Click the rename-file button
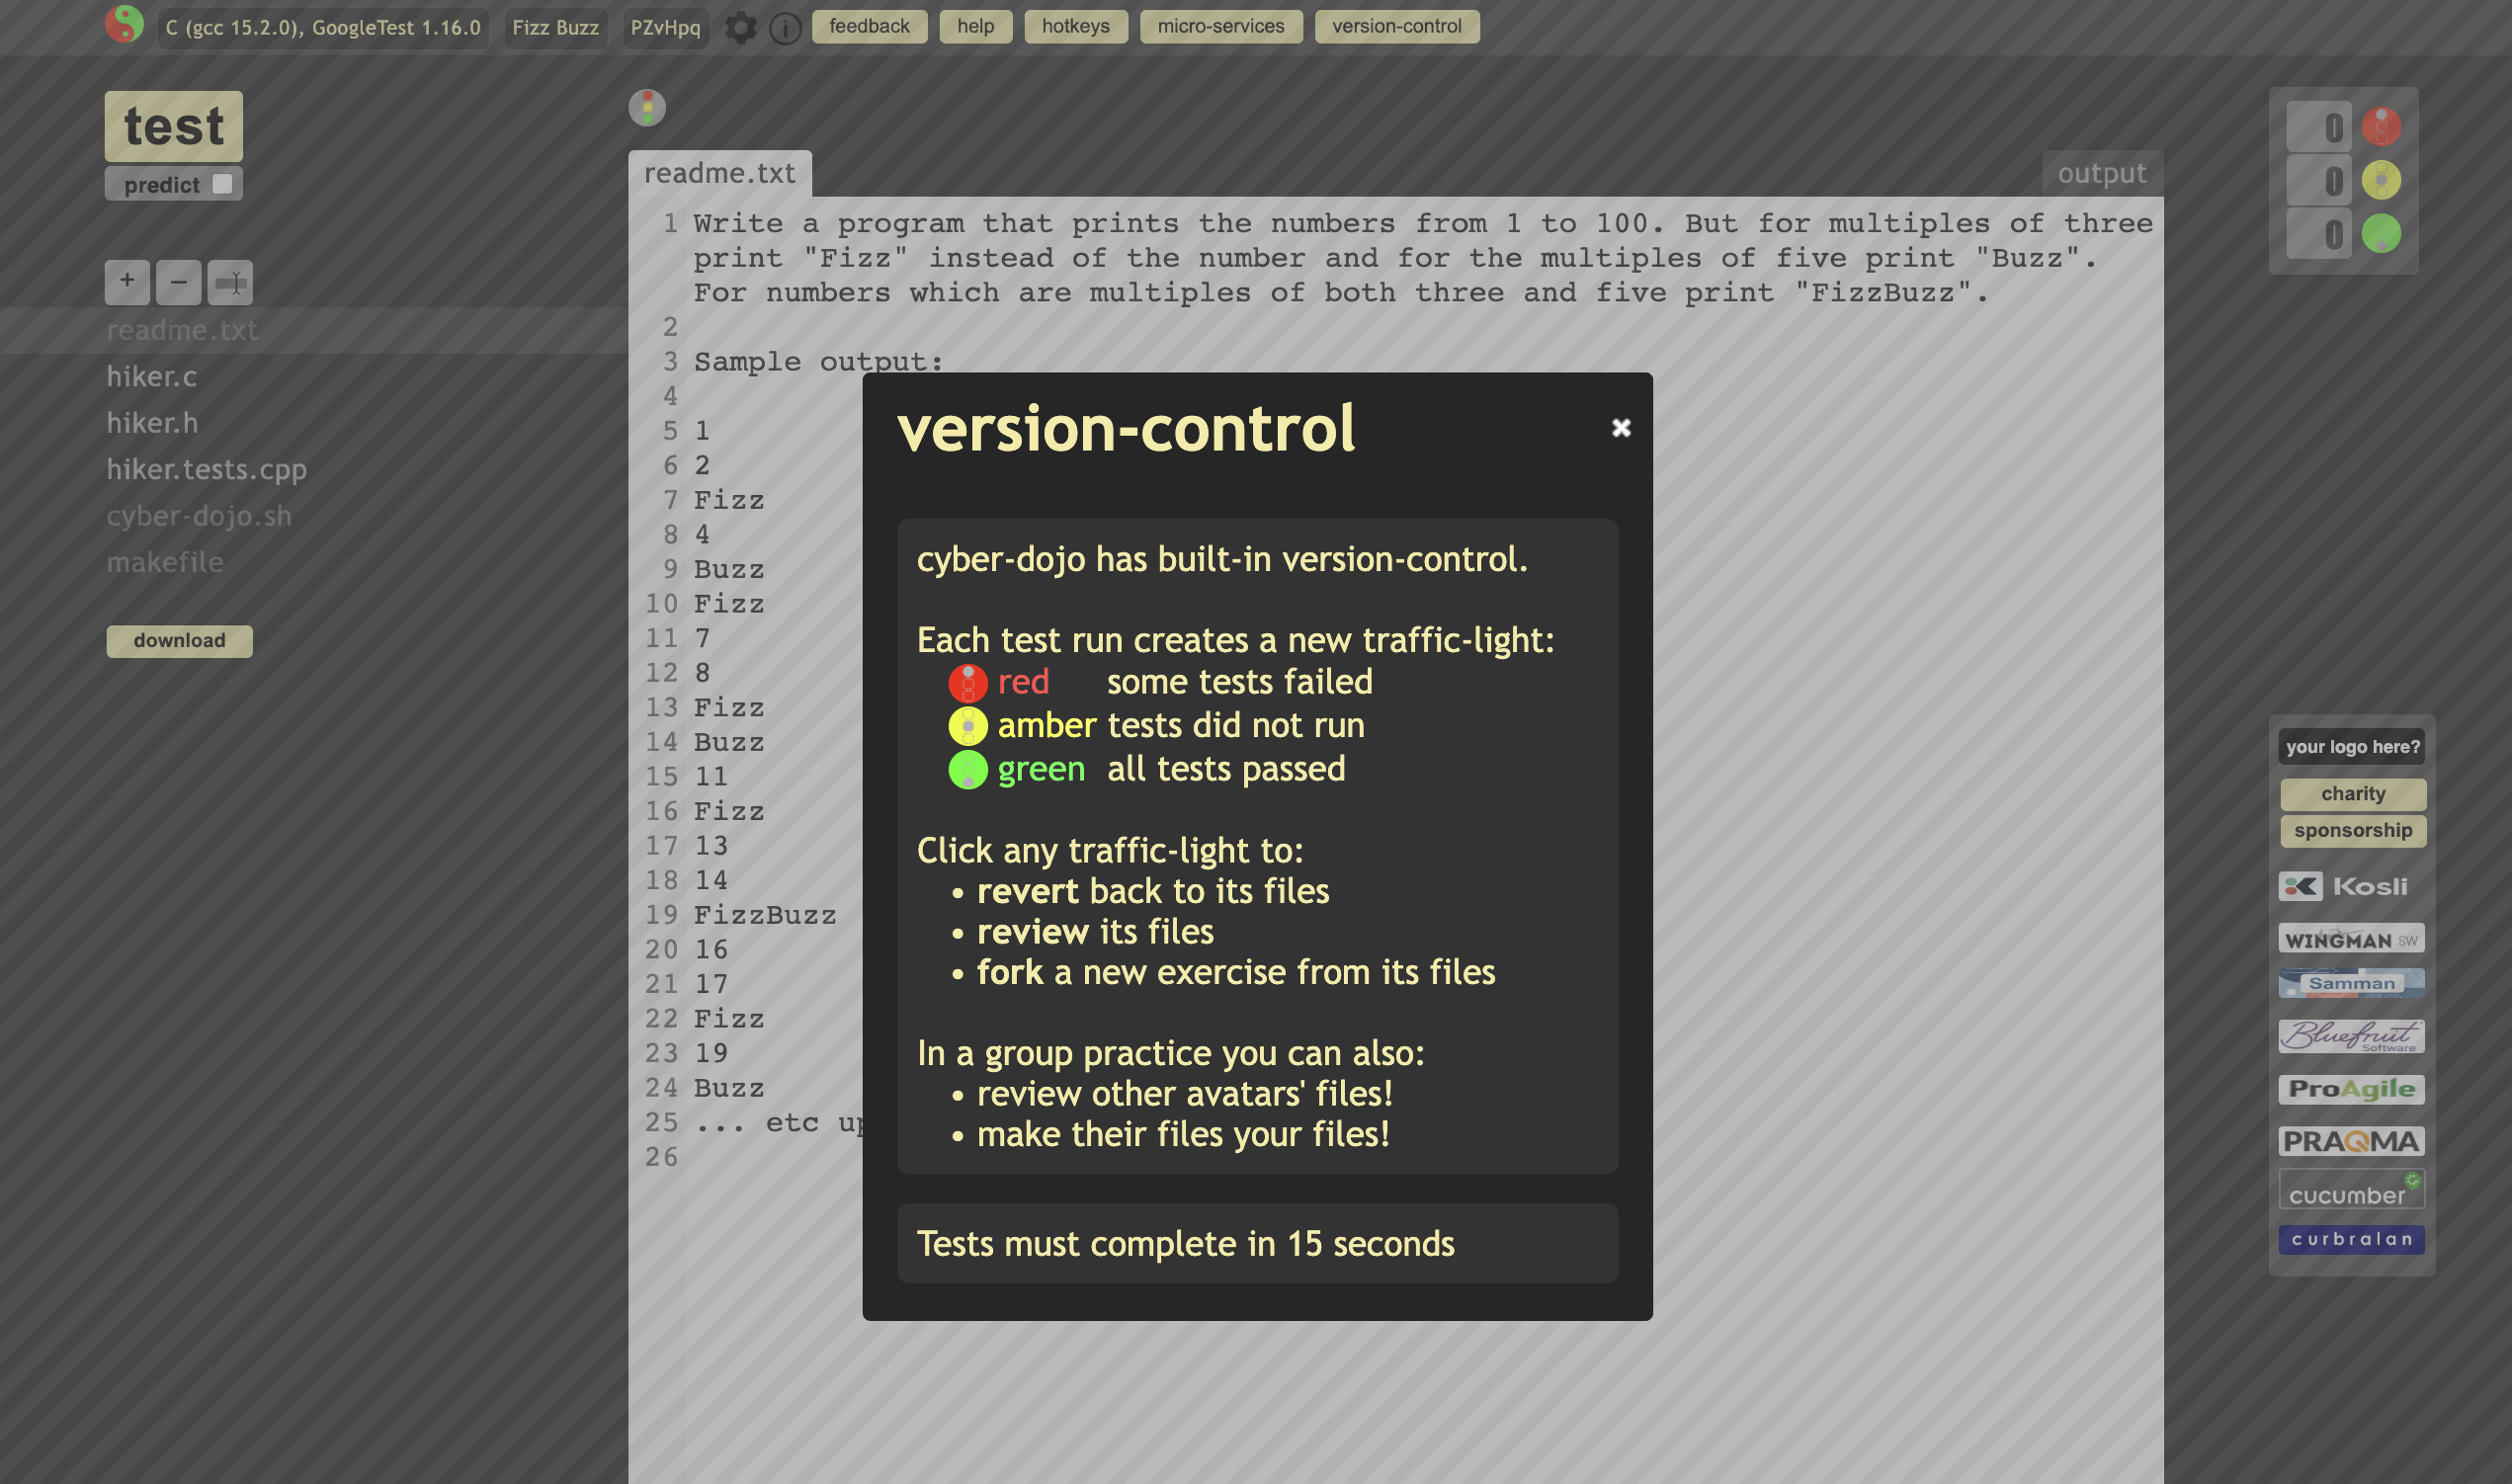Screen dimensions: 2512x1484 click(230, 282)
